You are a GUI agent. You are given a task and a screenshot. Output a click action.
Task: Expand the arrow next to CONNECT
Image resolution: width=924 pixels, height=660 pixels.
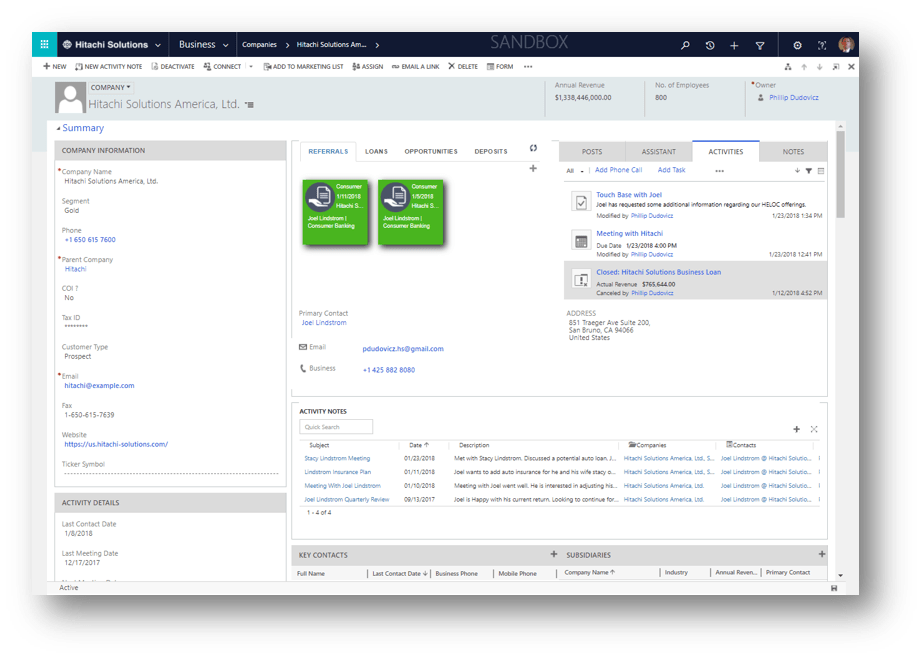point(251,67)
